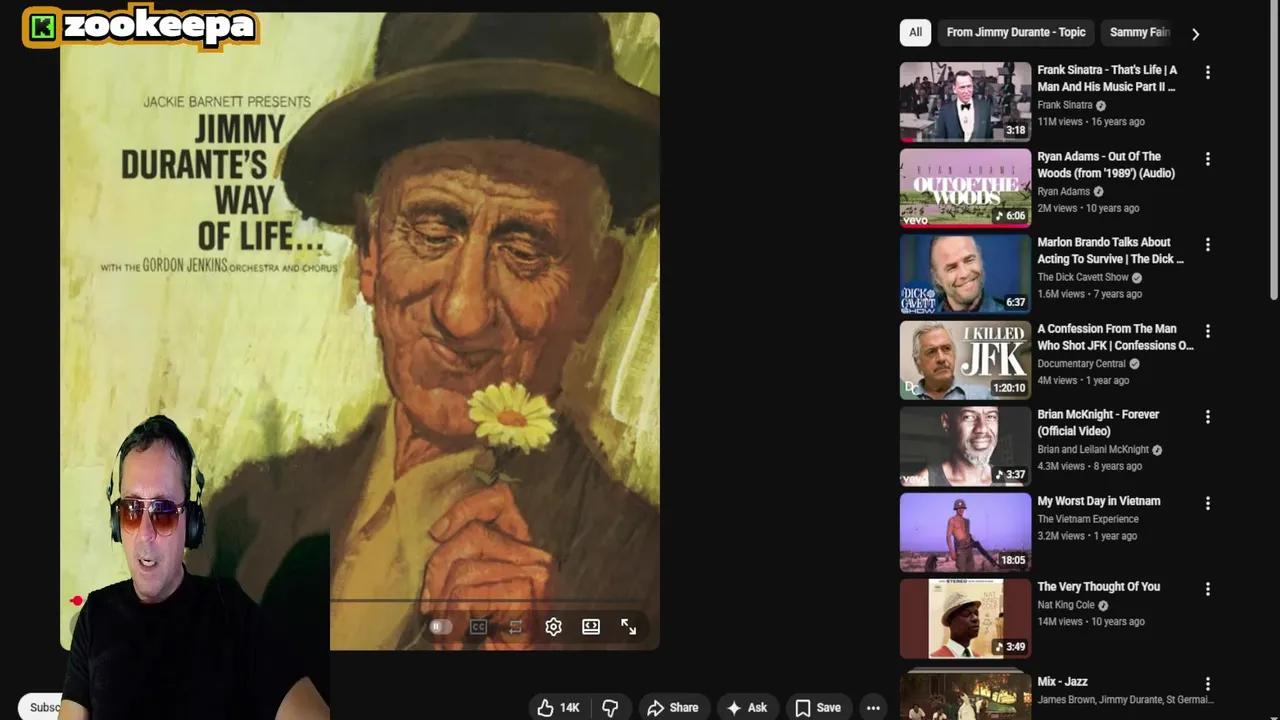Open the Brian McKnight Forever thumbnail
This screenshot has height=720, width=1280.
pos(965,445)
